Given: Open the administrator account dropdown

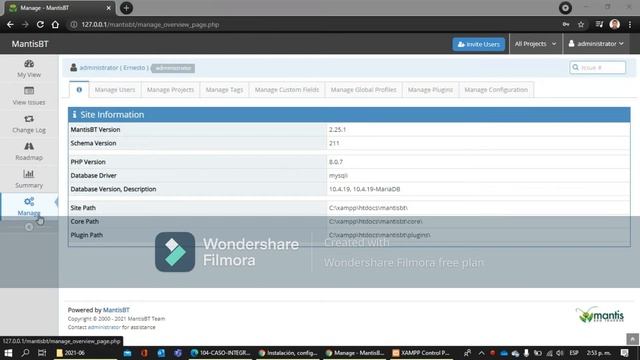Looking at the screenshot, I should (x=596, y=44).
